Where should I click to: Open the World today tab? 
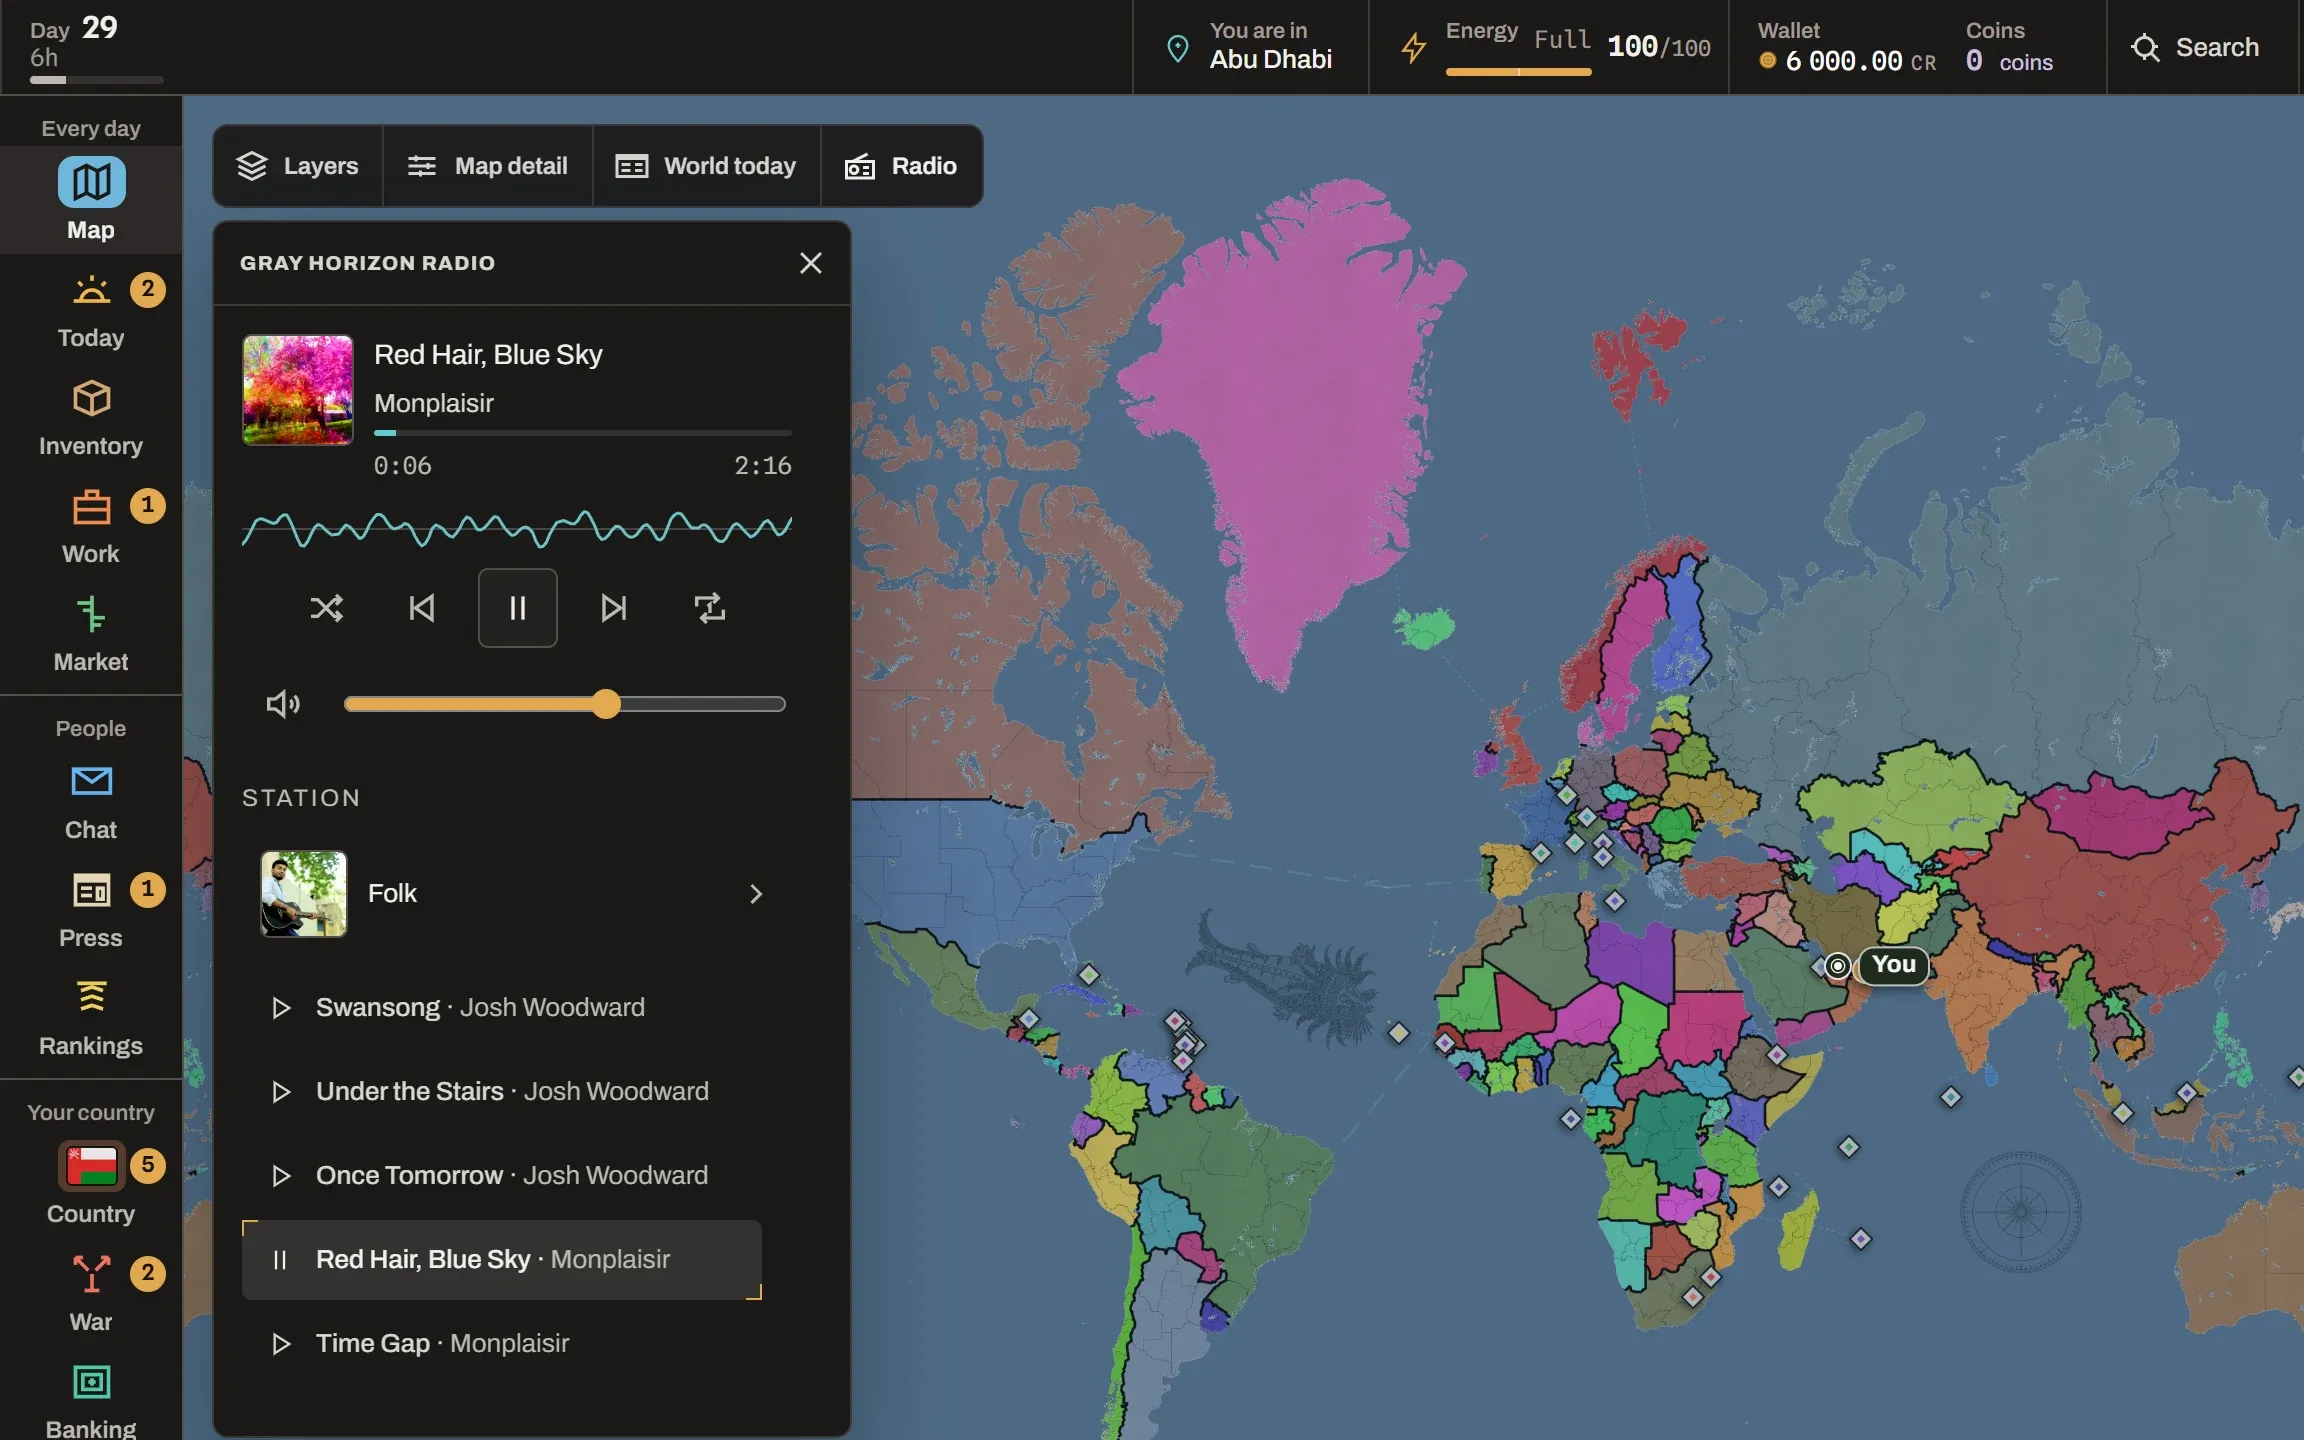pyautogui.click(x=706, y=166)
